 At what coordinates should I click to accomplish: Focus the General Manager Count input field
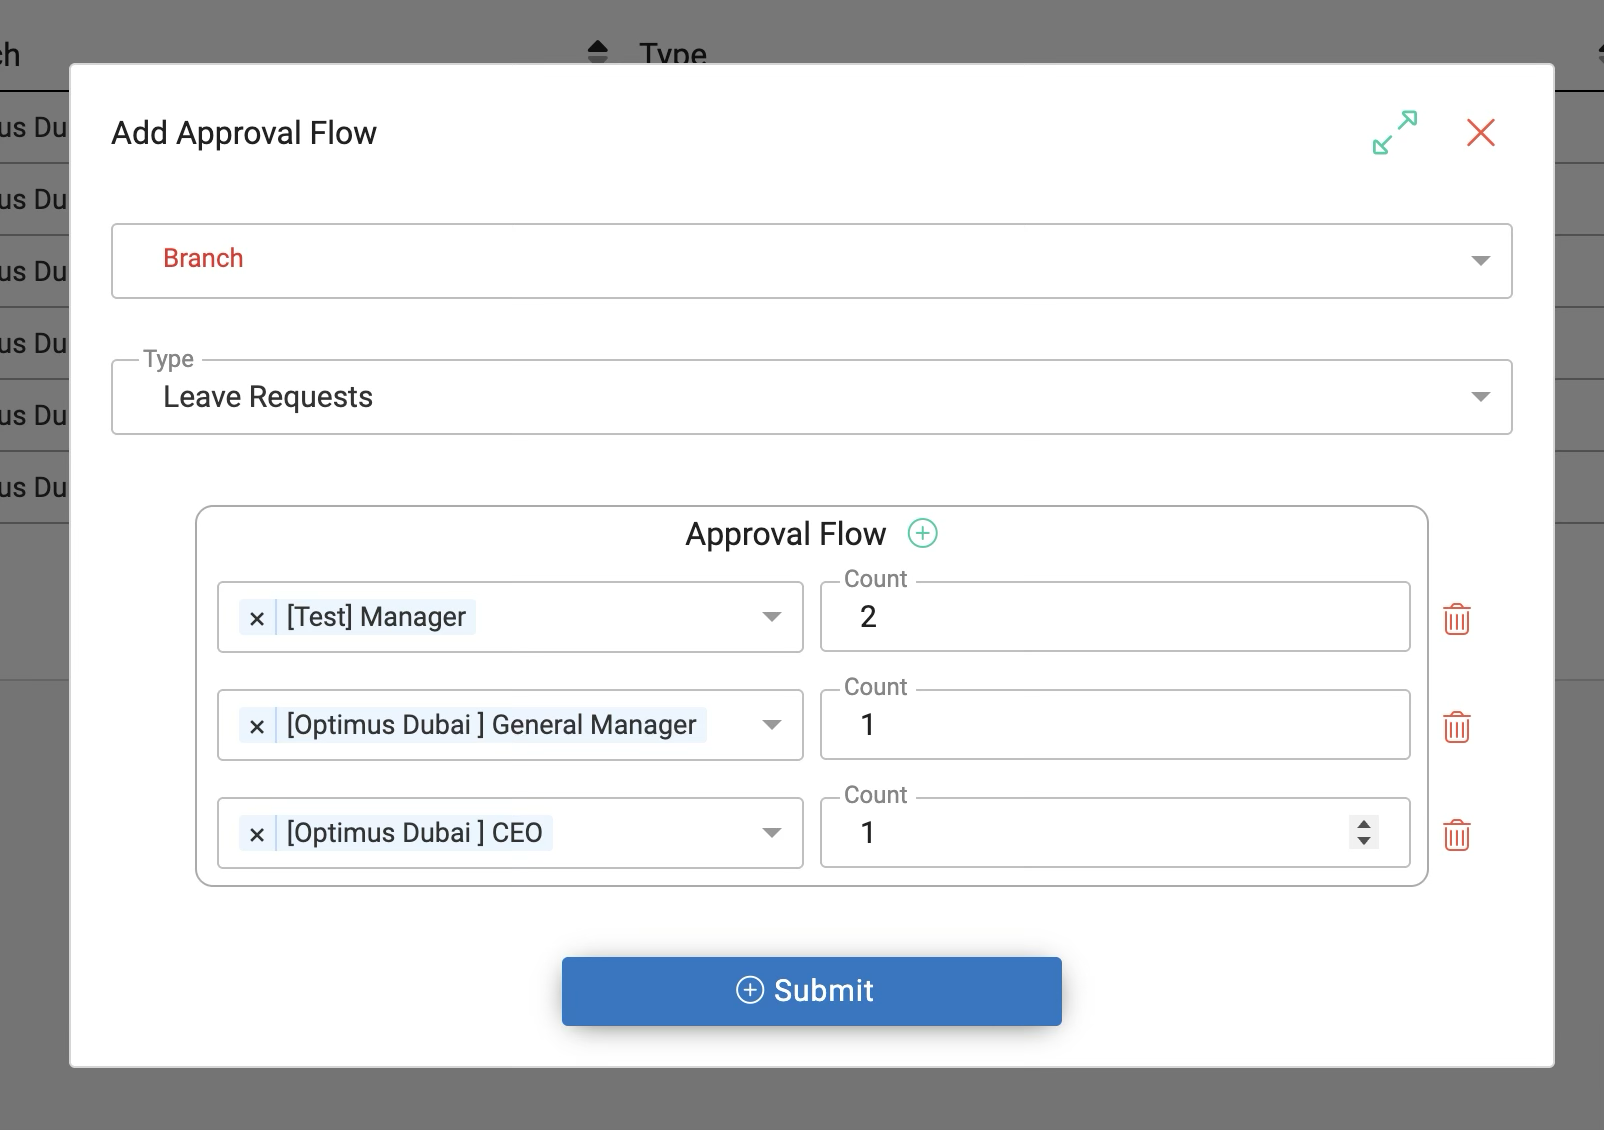click(x=1114, y=725)
